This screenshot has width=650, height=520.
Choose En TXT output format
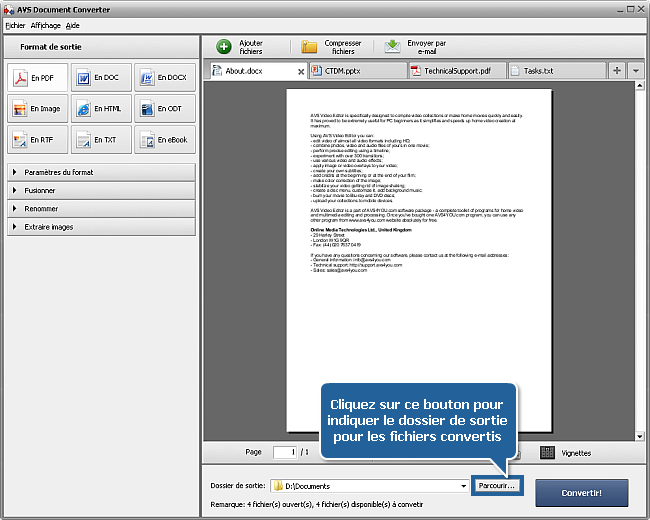pos(101,140)
